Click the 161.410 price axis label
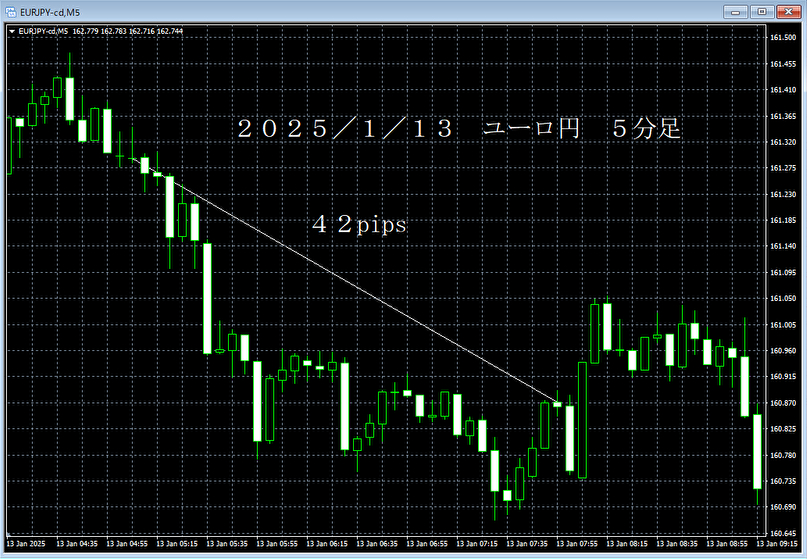 click(783, 90)
